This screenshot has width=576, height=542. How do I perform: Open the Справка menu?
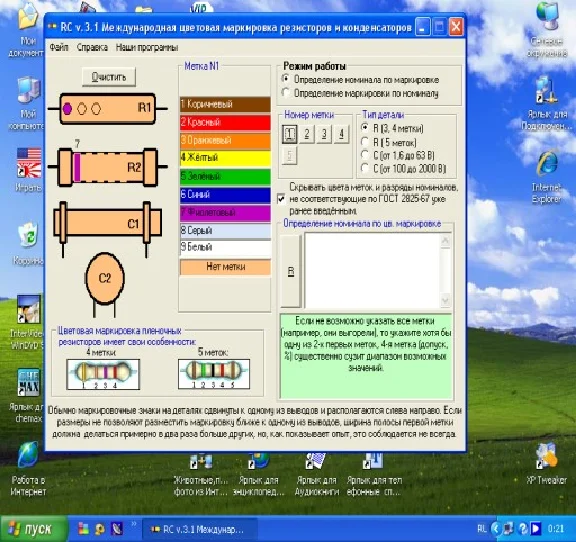click(92, 47)
